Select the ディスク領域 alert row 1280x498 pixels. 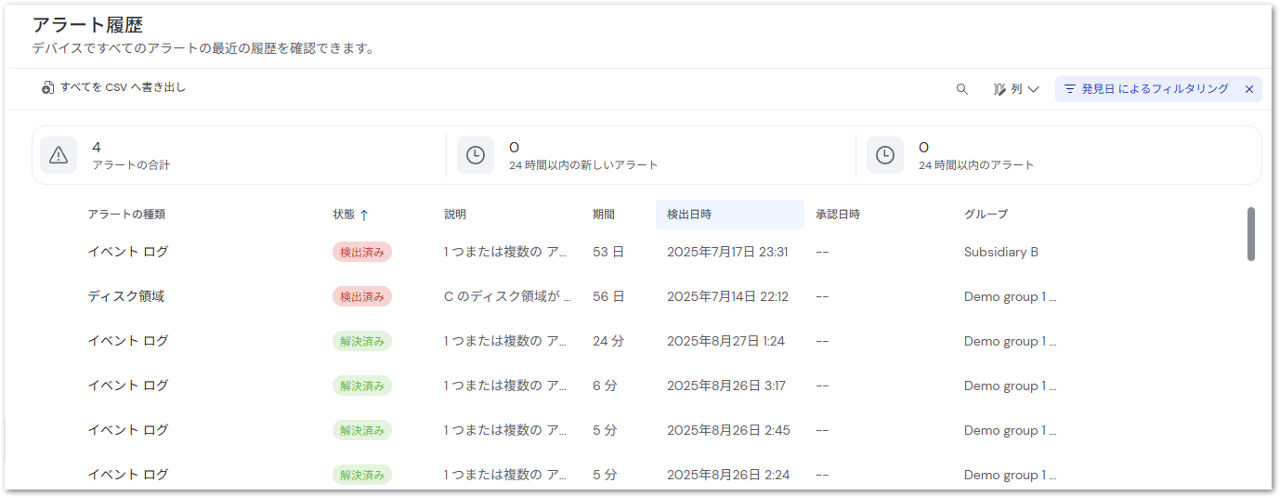tap(640, 297)
